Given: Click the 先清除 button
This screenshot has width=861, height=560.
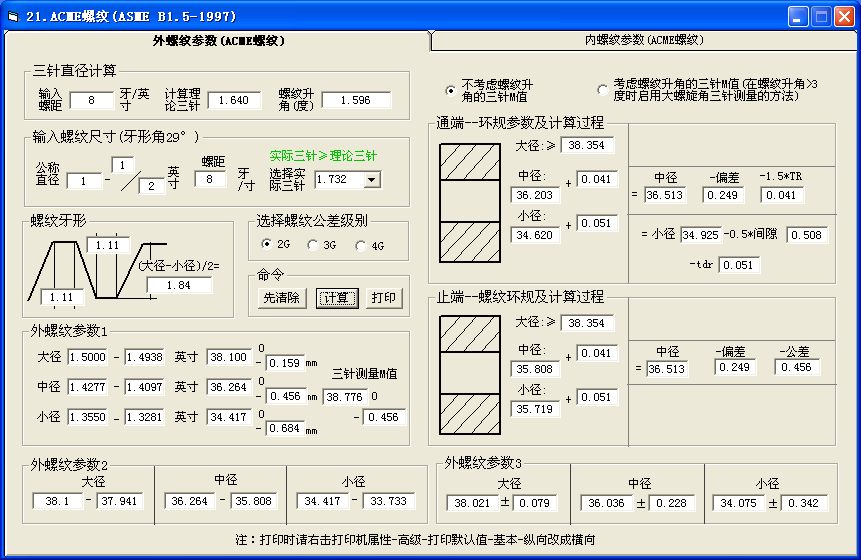Looking at the screenshot, I should (281, 298).
